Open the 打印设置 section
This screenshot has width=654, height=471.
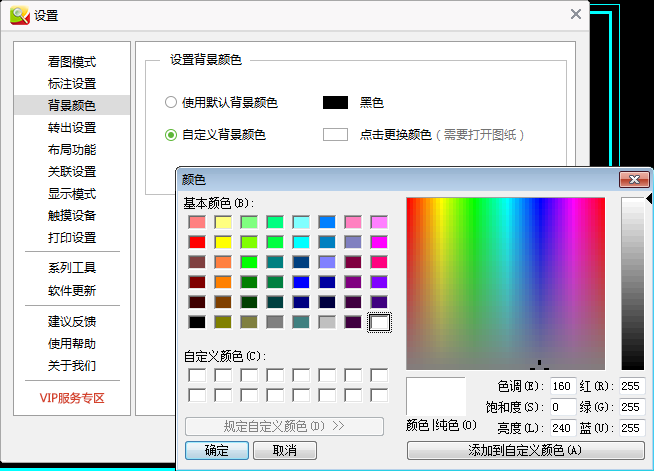tap(72, 238)
